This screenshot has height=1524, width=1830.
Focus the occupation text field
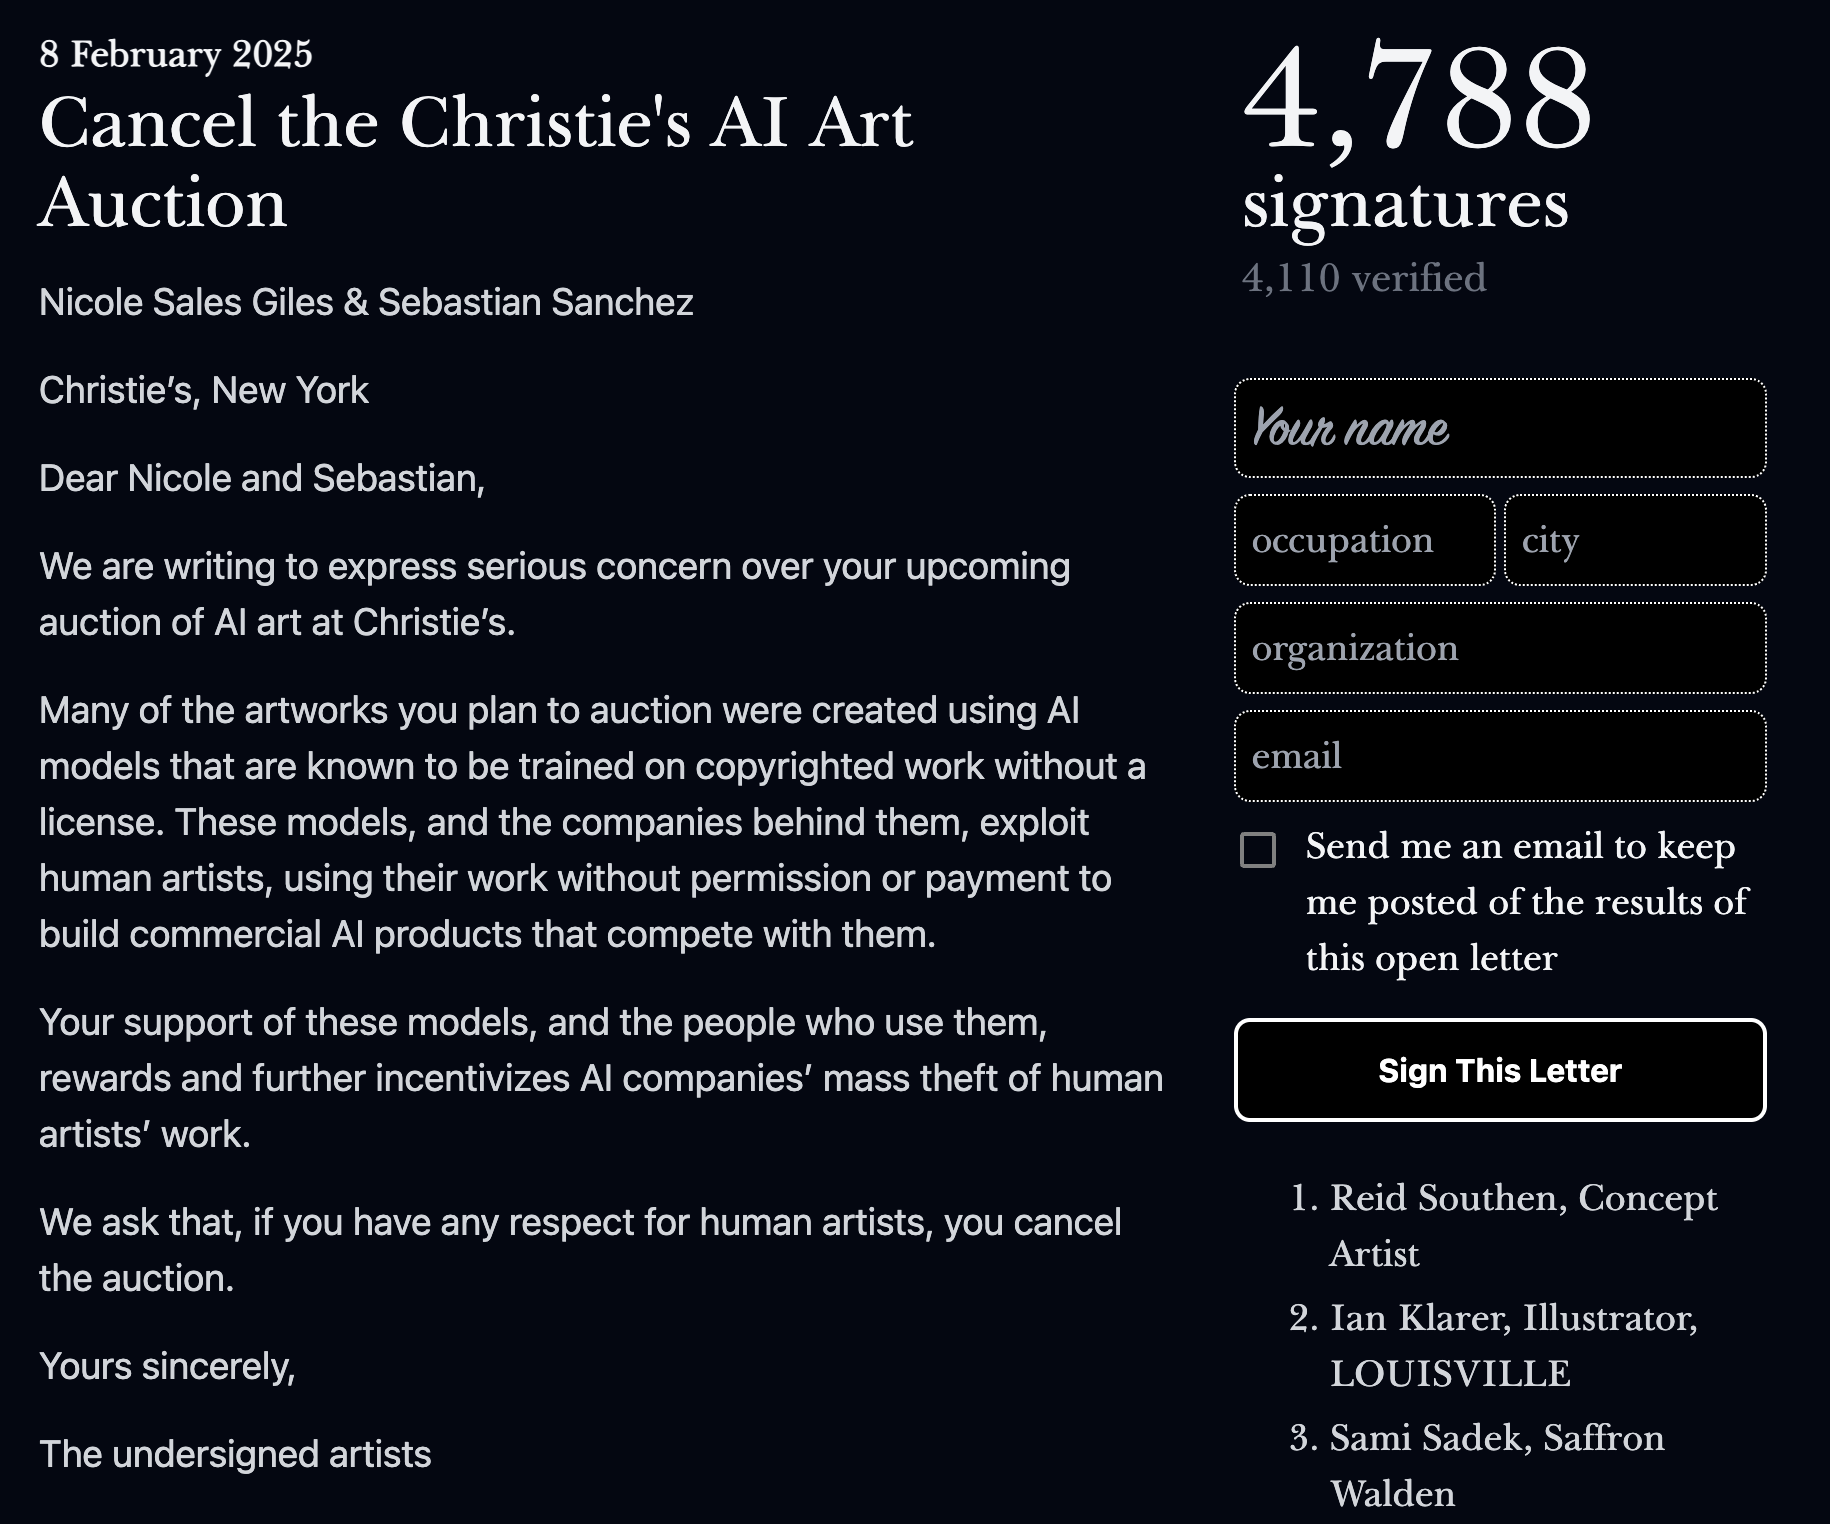coord(1365,540)
